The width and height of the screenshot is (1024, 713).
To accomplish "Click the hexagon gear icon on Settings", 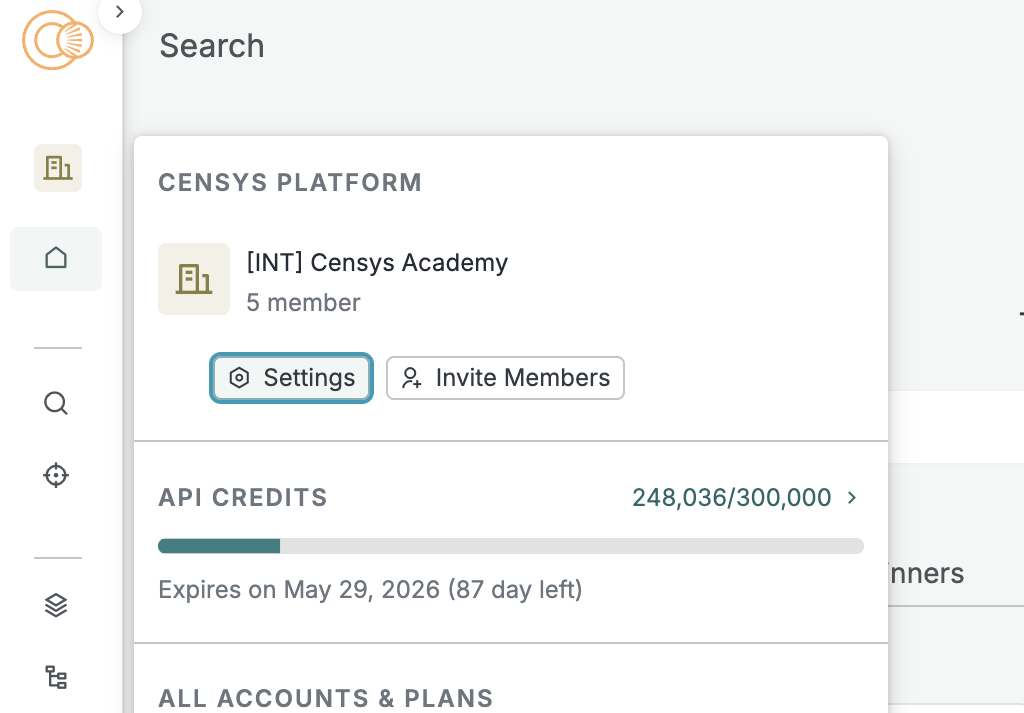I will [239, 378].
